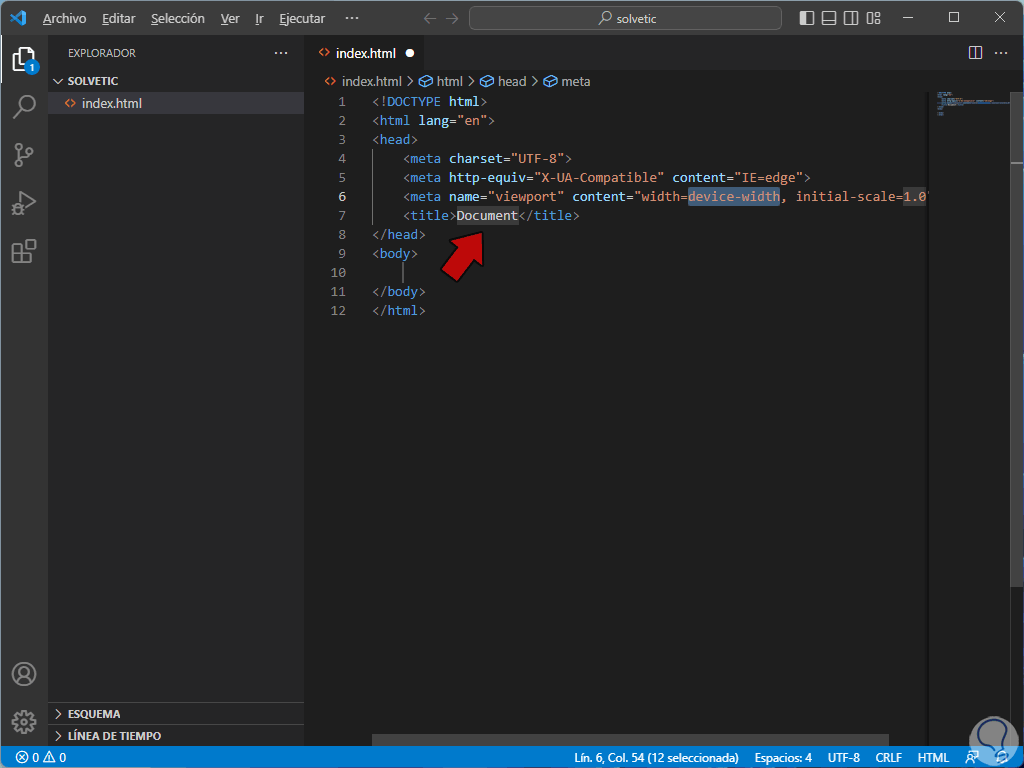This screenshot has width=1024, height=768.
Task: Open the Search view icon
Action: coord(23,107)
